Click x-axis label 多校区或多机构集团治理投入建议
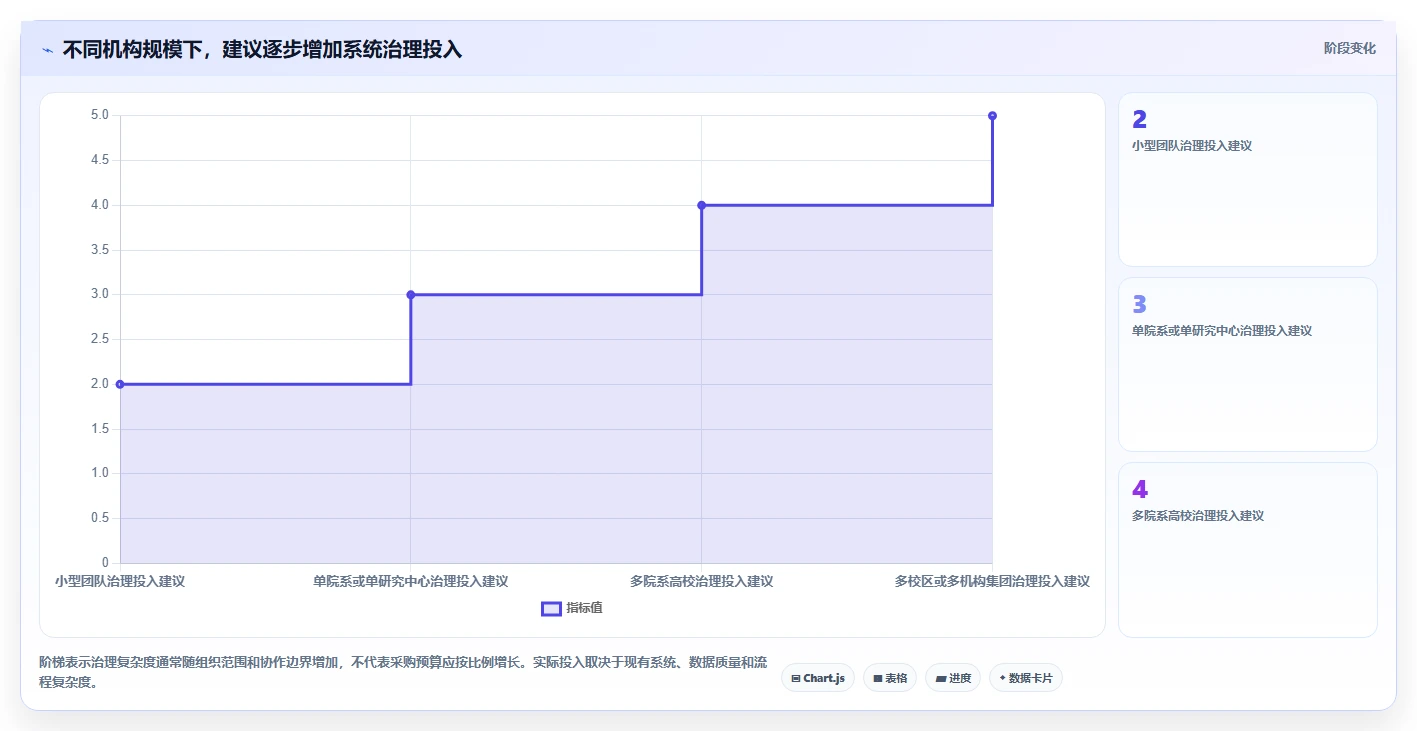The width and height of the screenshot is (1417, 731). click(x=992, y=581)
